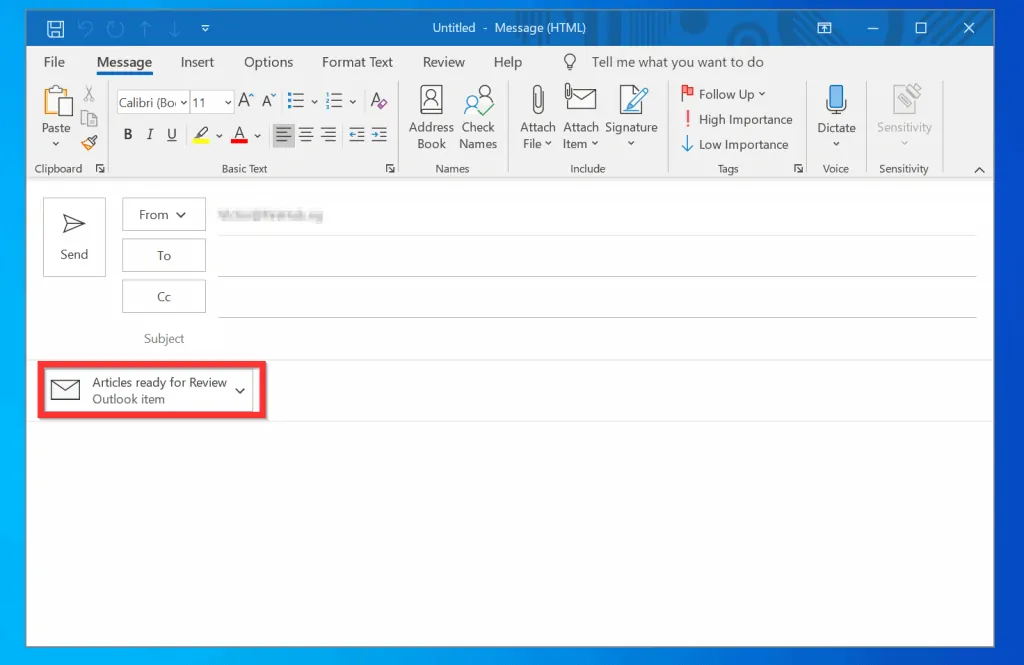Viewport: 1024px width, 665px height.
Task: Click the Clear All Formatting icon
Action: (378, 101)
